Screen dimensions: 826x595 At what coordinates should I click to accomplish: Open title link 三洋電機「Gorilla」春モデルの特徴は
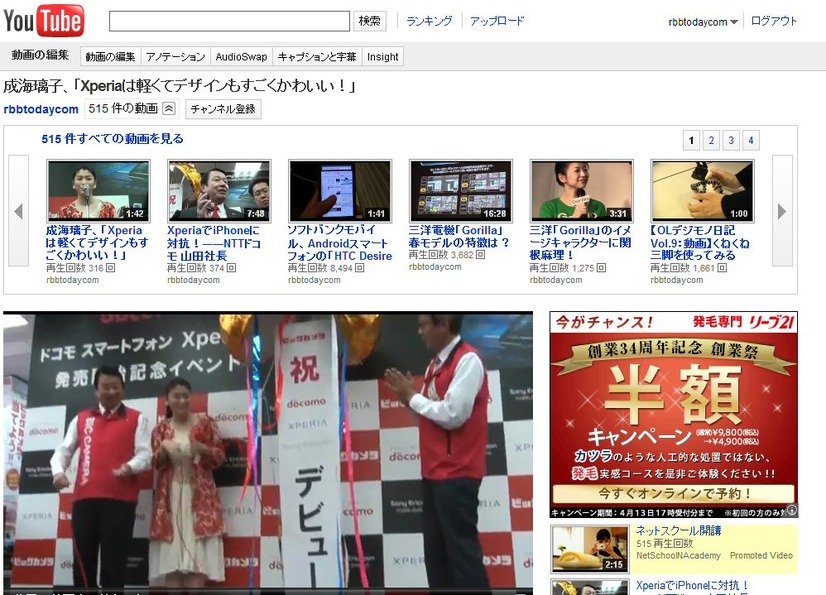pyautogui.click(x=459, y=236)
